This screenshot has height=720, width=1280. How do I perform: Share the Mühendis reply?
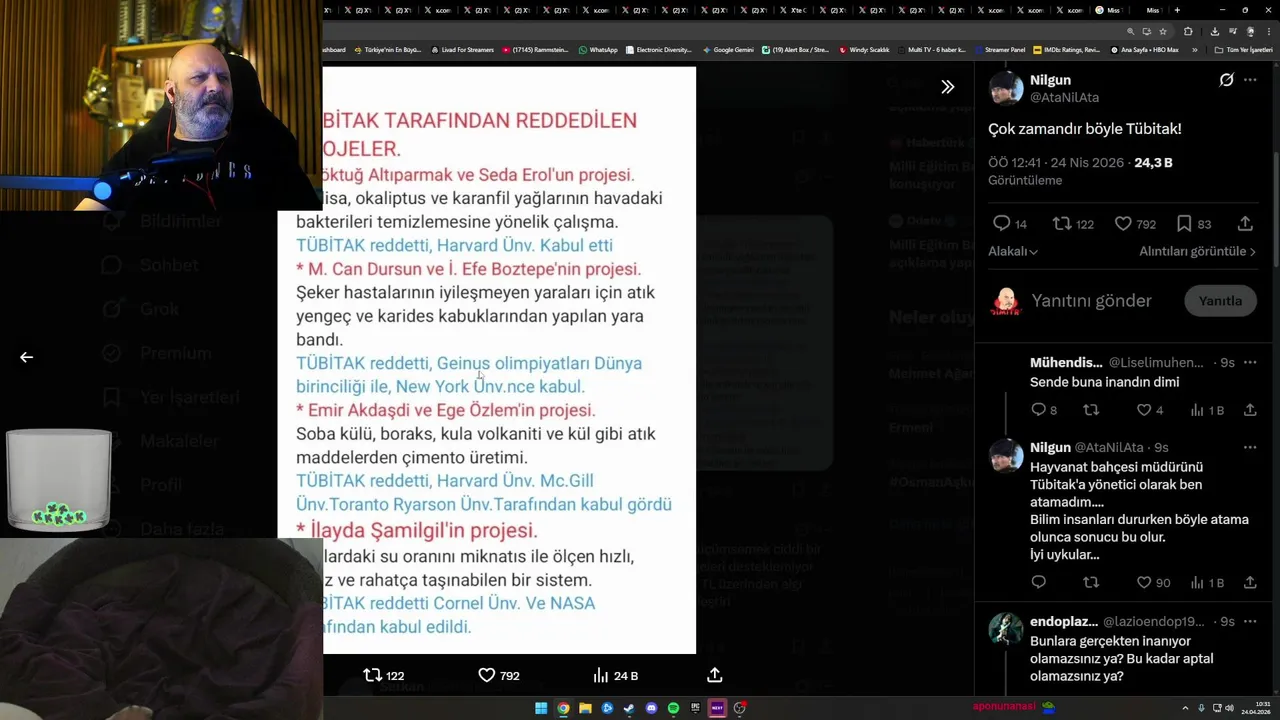[1250, 410]
